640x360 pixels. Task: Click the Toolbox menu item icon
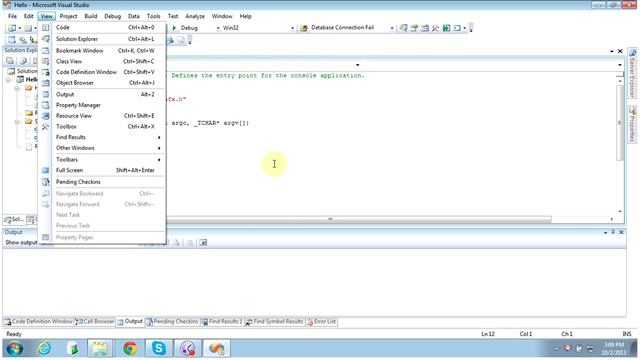click(x=46, y=127)
